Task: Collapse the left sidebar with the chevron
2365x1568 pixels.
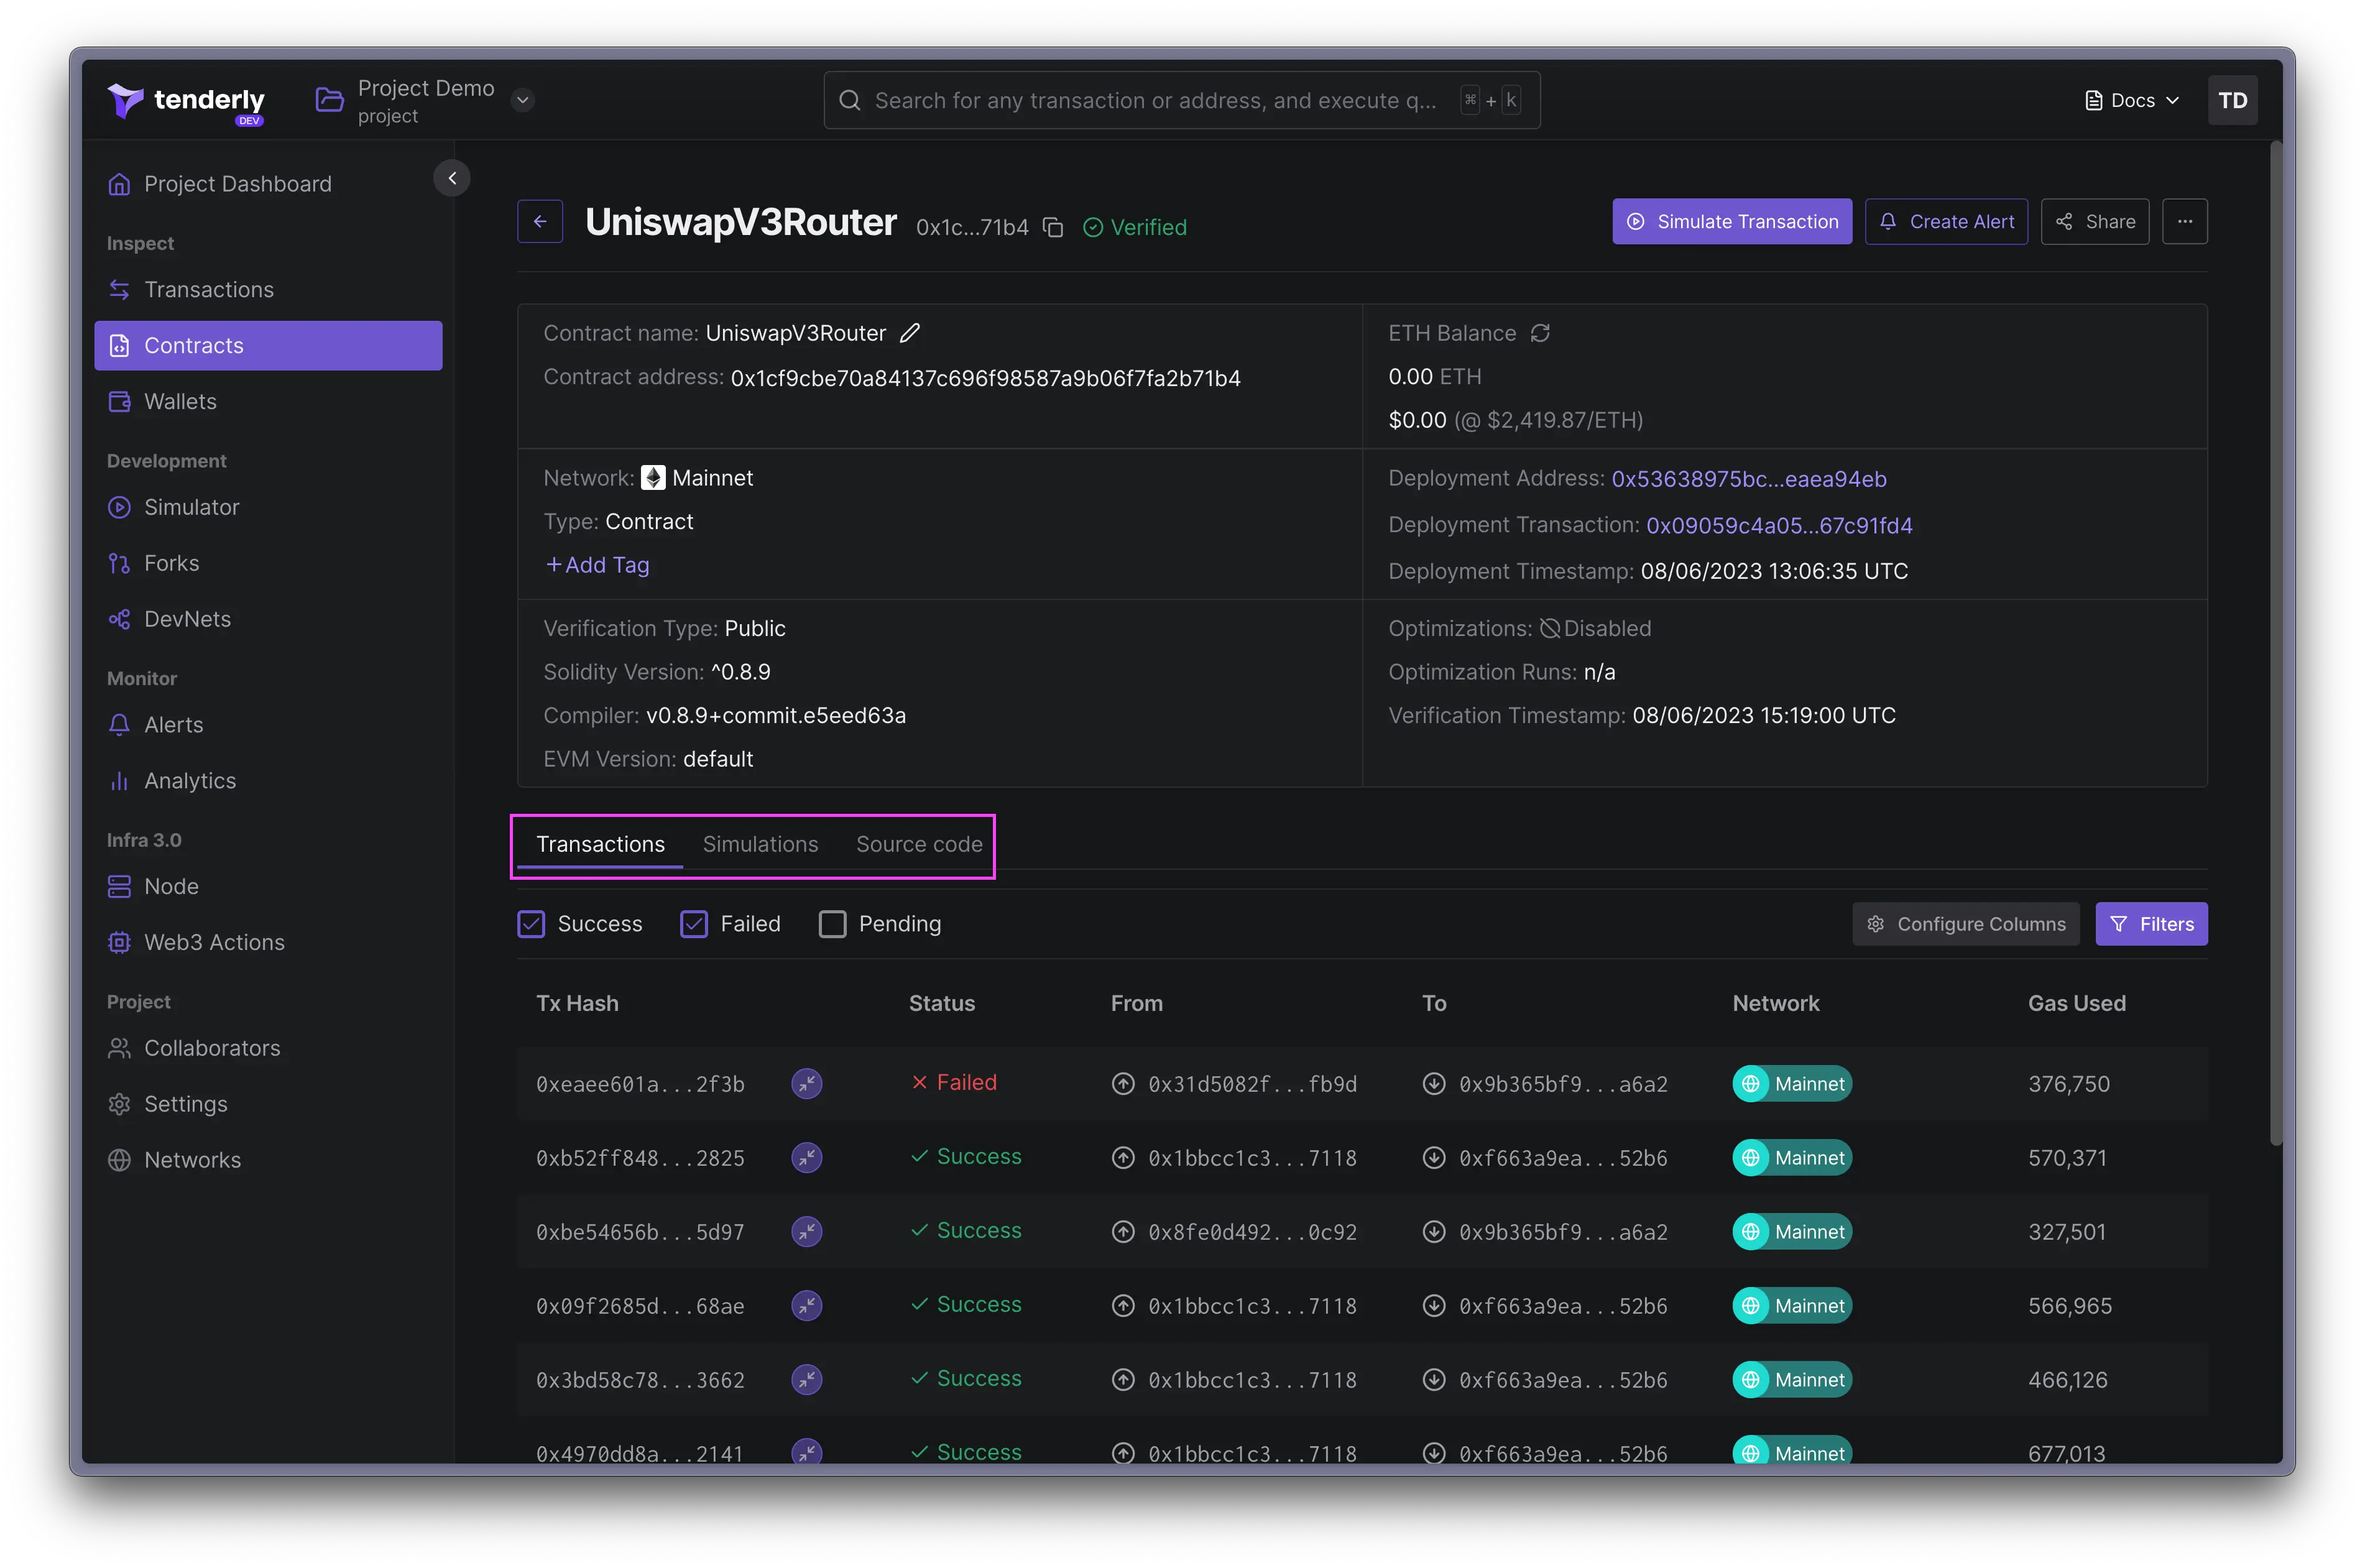Action: click(452, 178)
